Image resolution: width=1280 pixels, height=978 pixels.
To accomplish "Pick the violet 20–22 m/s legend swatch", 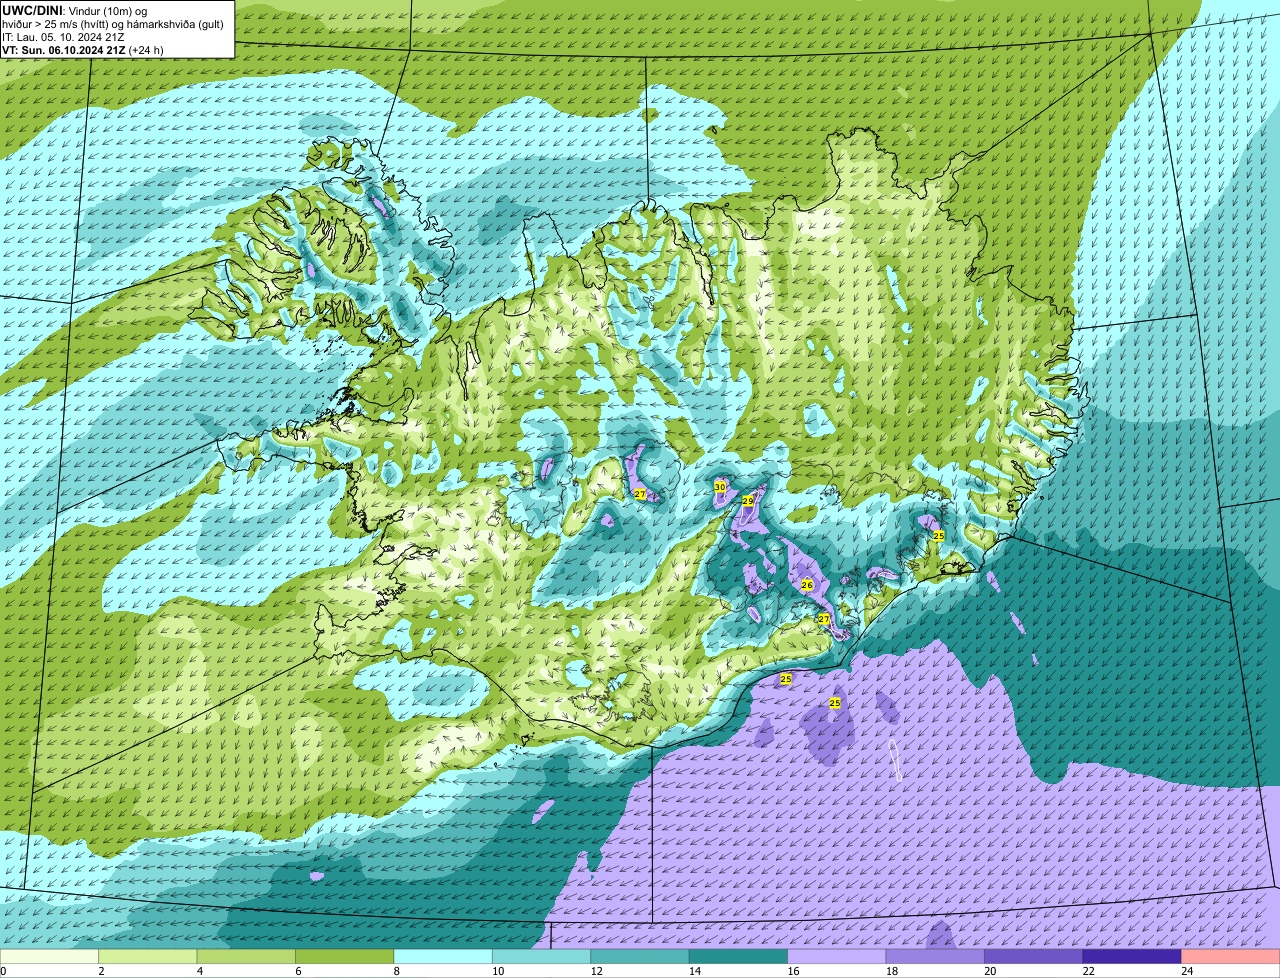I will point(1034,957).
